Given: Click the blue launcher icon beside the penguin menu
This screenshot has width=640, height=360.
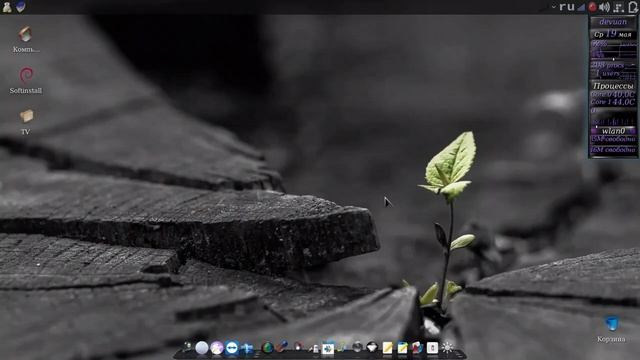Looking at the screenshot, I should click(20, 7).
